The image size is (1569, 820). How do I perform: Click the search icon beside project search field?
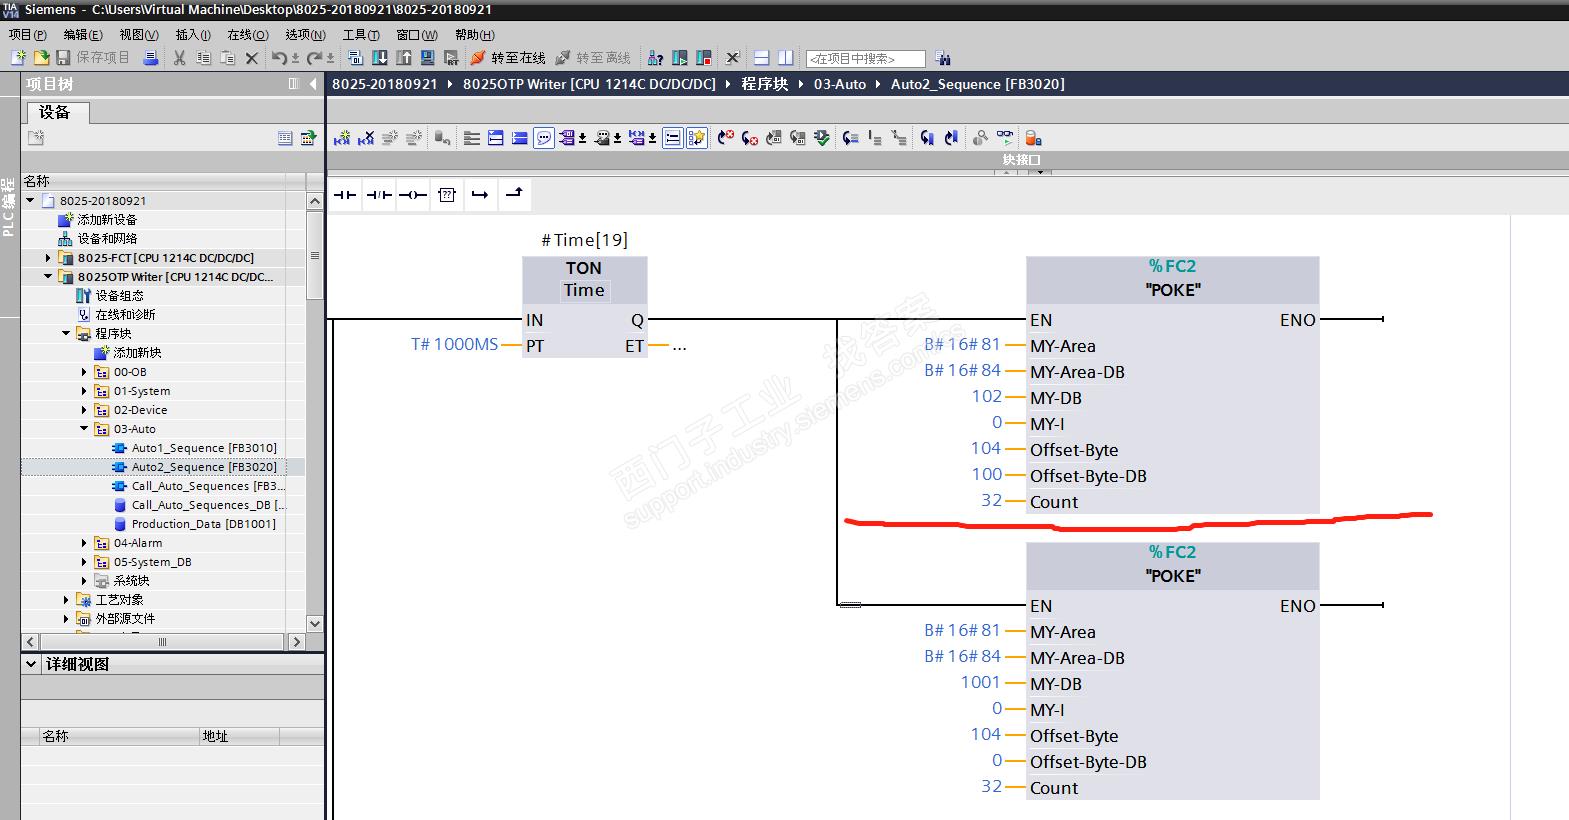pos(942,58)
